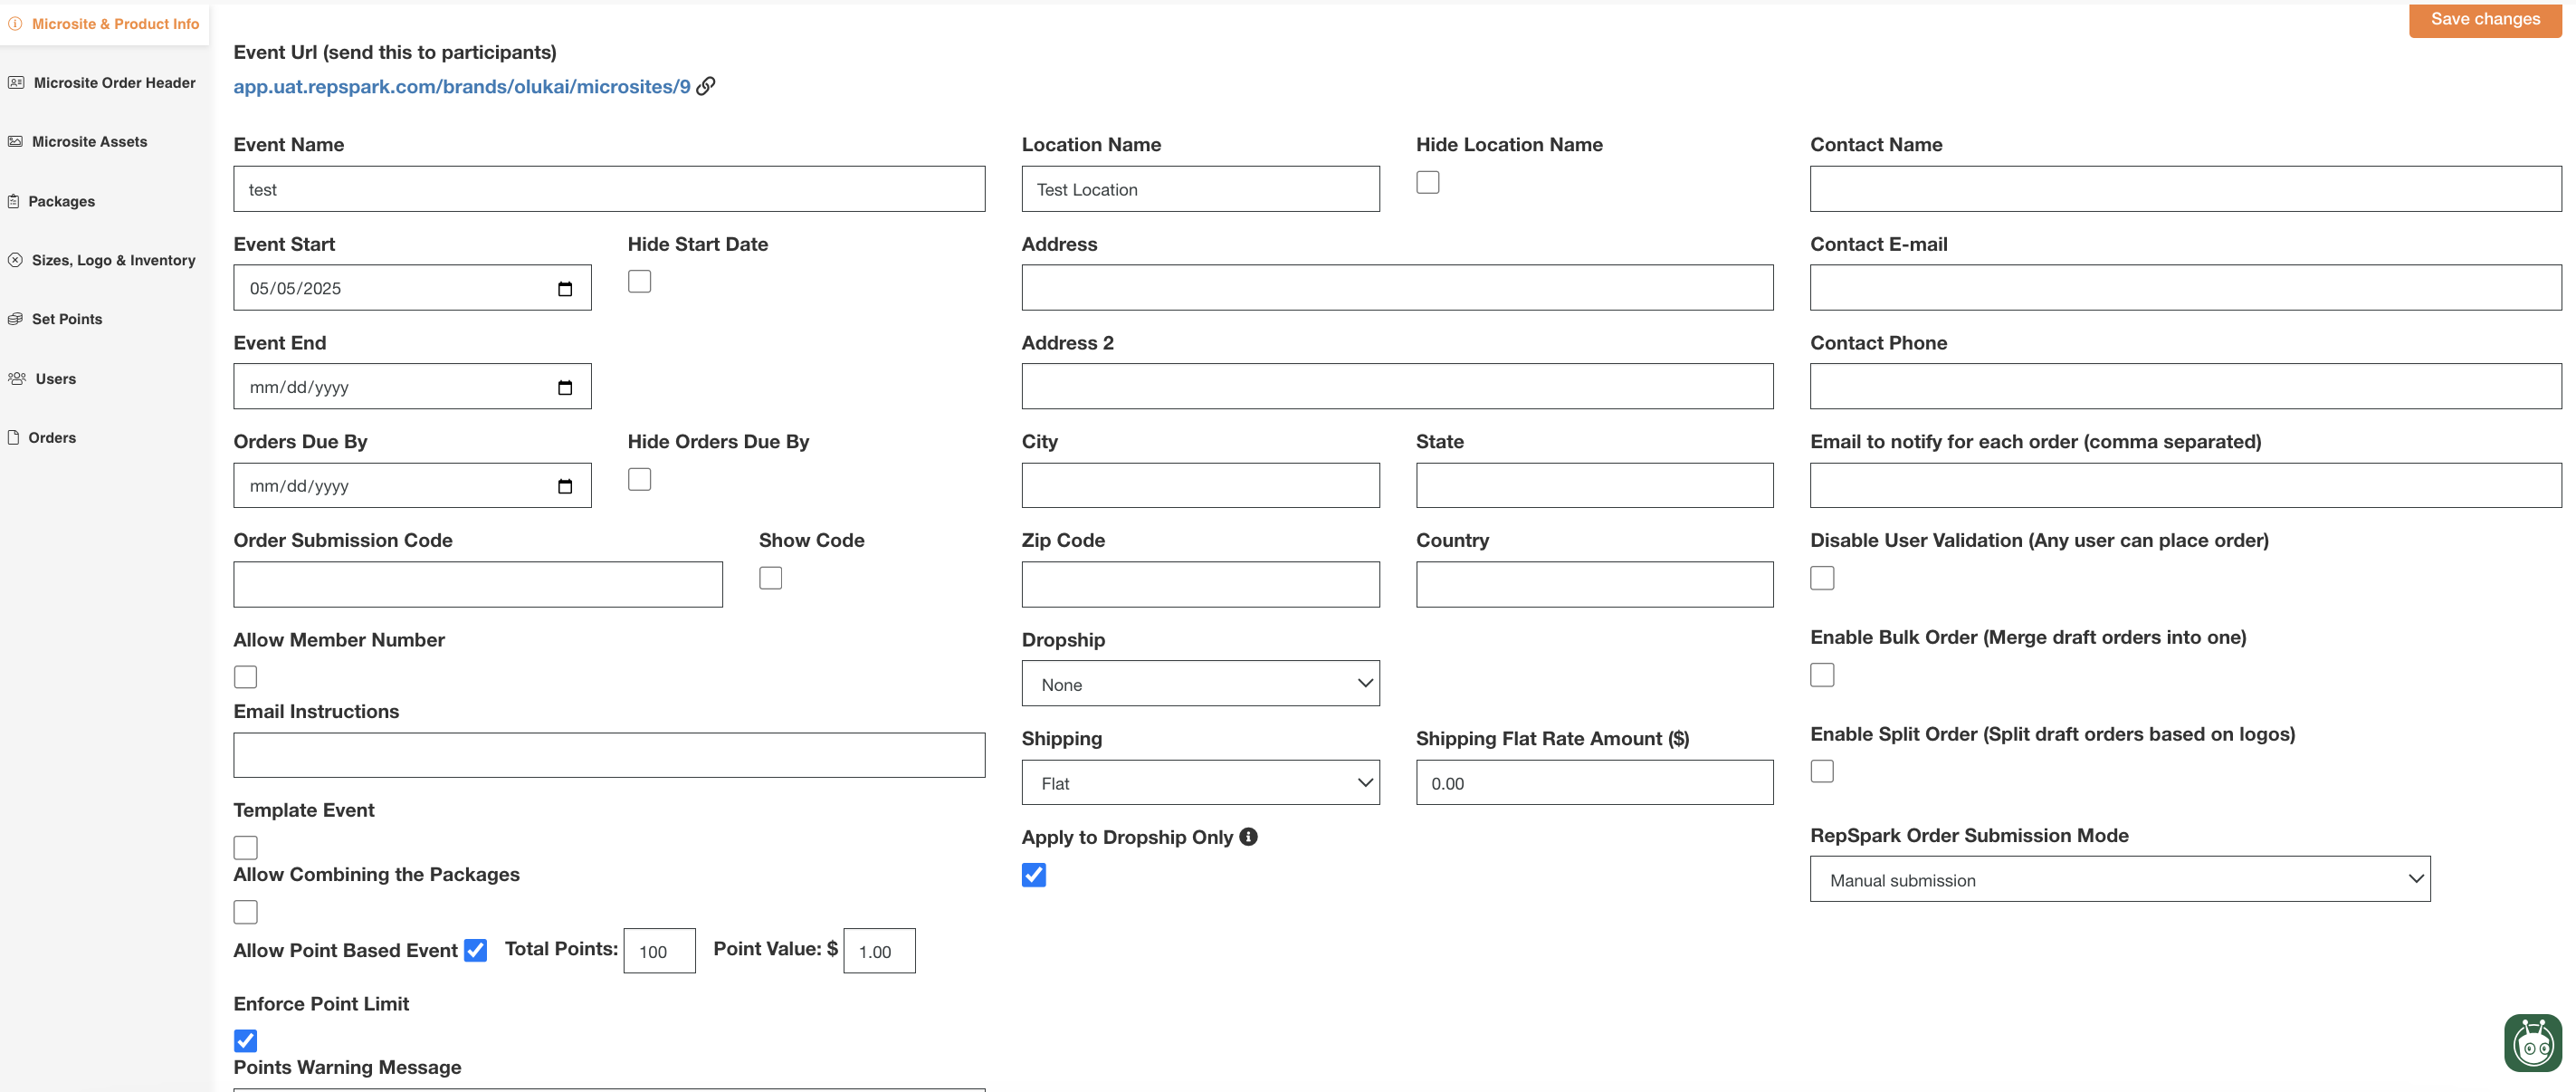Click the Packages clipboard icon
Screen dimensions: 2576x1092
click(x=14, y=201)
